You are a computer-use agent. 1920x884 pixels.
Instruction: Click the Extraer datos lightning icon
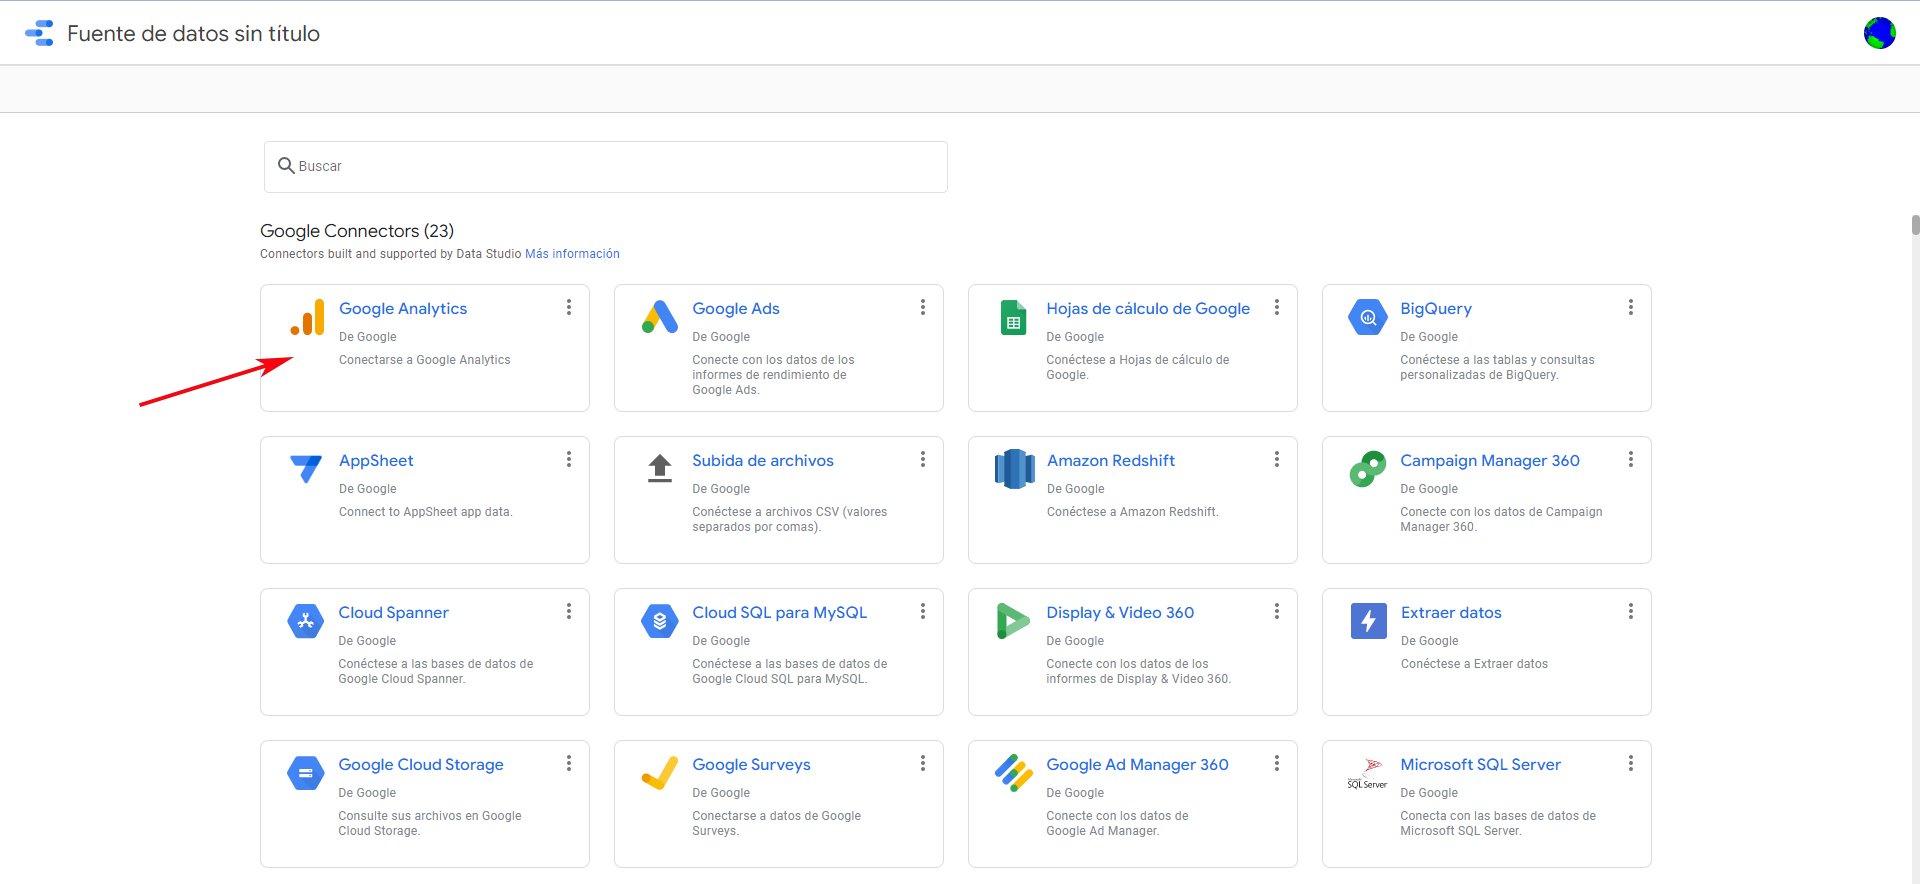coord(1368,621)
